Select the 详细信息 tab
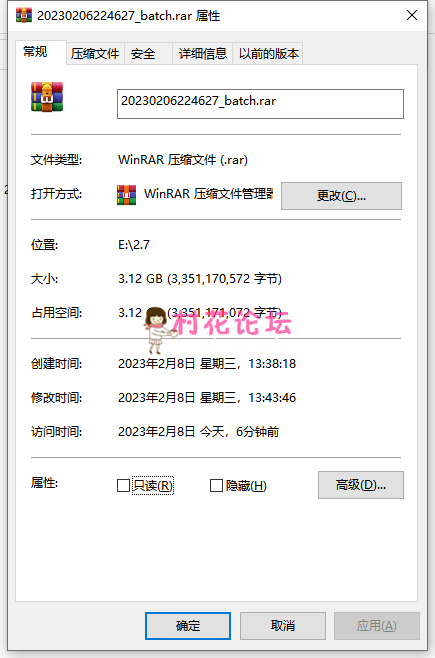Screen dimensions: 435x658 [x=203, y=54]
